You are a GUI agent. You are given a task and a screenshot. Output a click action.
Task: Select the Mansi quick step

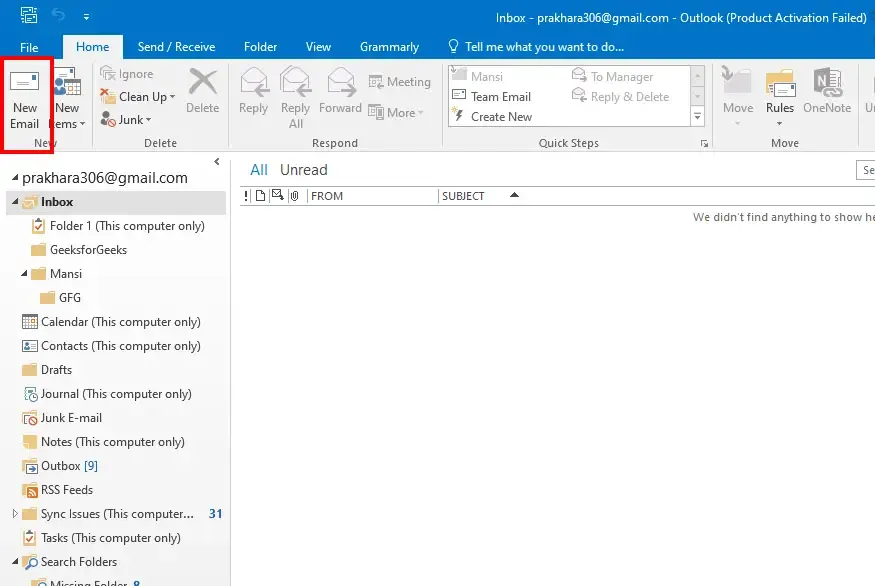click(477, 76)
